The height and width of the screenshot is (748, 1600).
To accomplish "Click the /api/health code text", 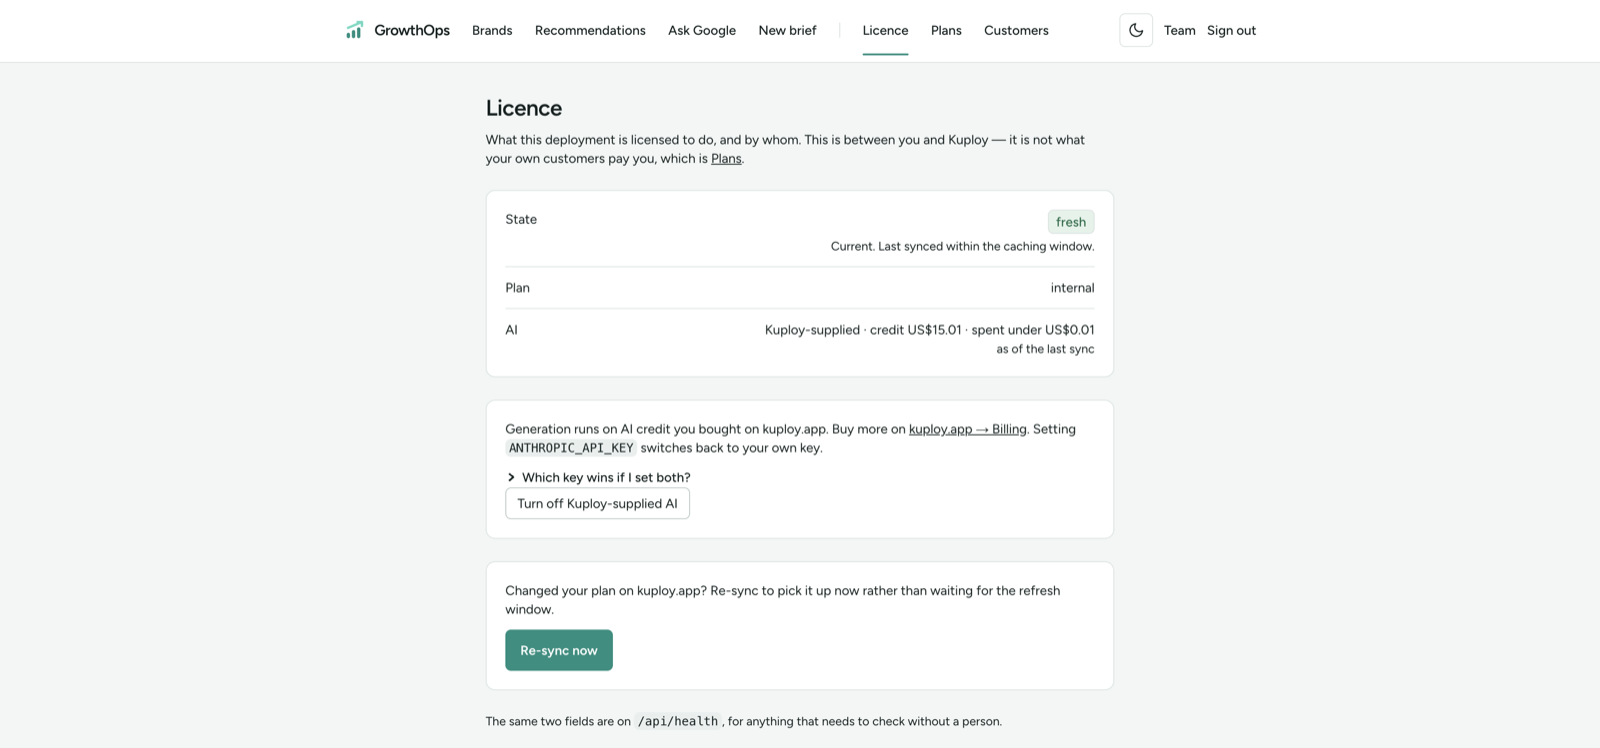I will [x=678, y=721].
